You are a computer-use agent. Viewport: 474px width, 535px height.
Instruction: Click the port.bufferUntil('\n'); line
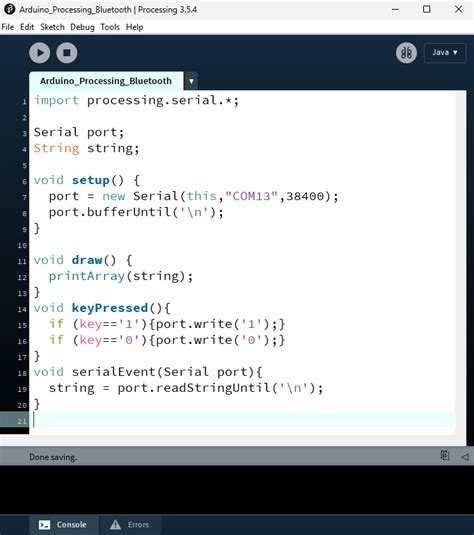click(x=136, y=212)
